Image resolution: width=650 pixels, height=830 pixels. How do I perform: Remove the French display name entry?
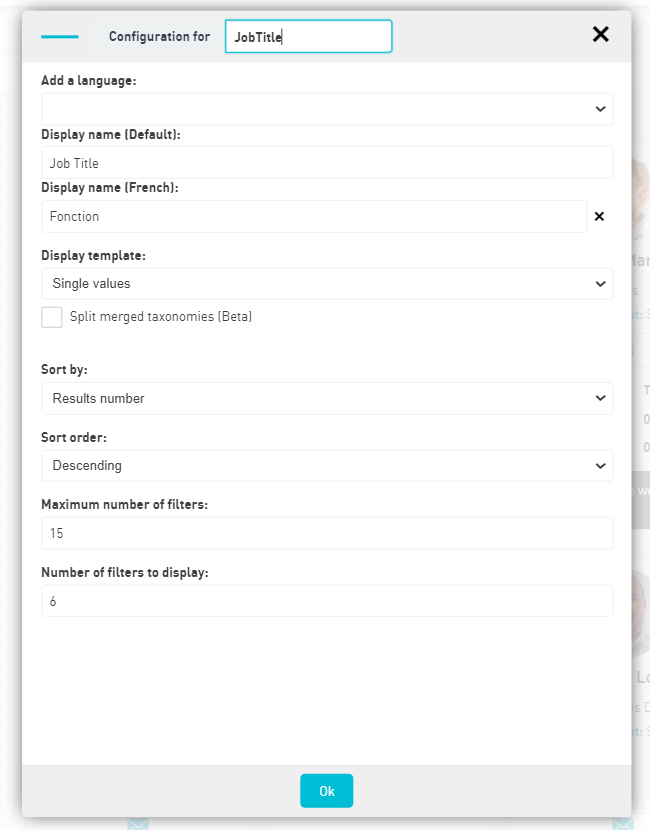click(x=599, y=216)
